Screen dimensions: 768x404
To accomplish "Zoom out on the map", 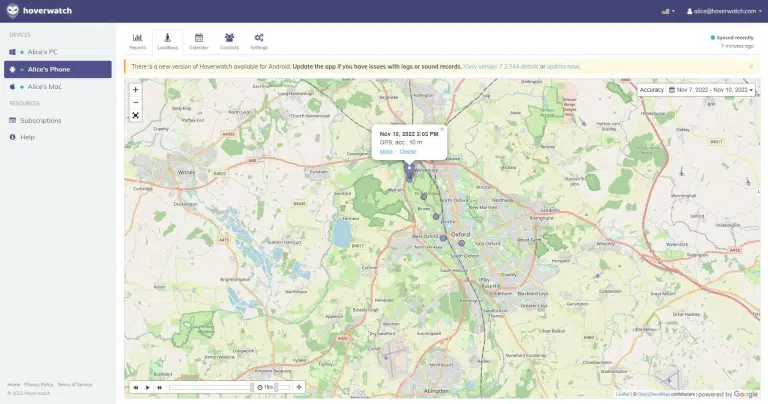I will (x=136, y=102).
